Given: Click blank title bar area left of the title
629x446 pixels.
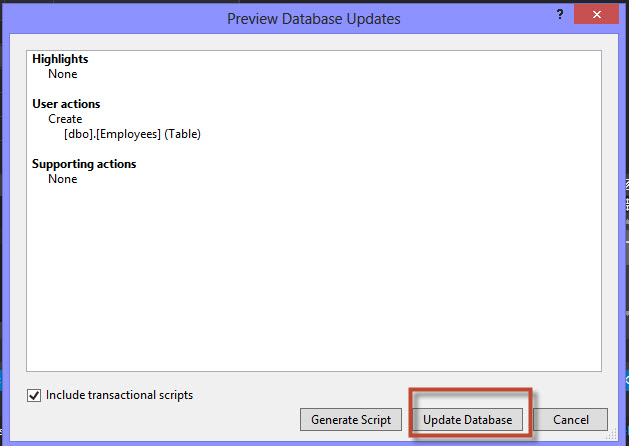Looking at the screenshot, I should click(110, 17).
